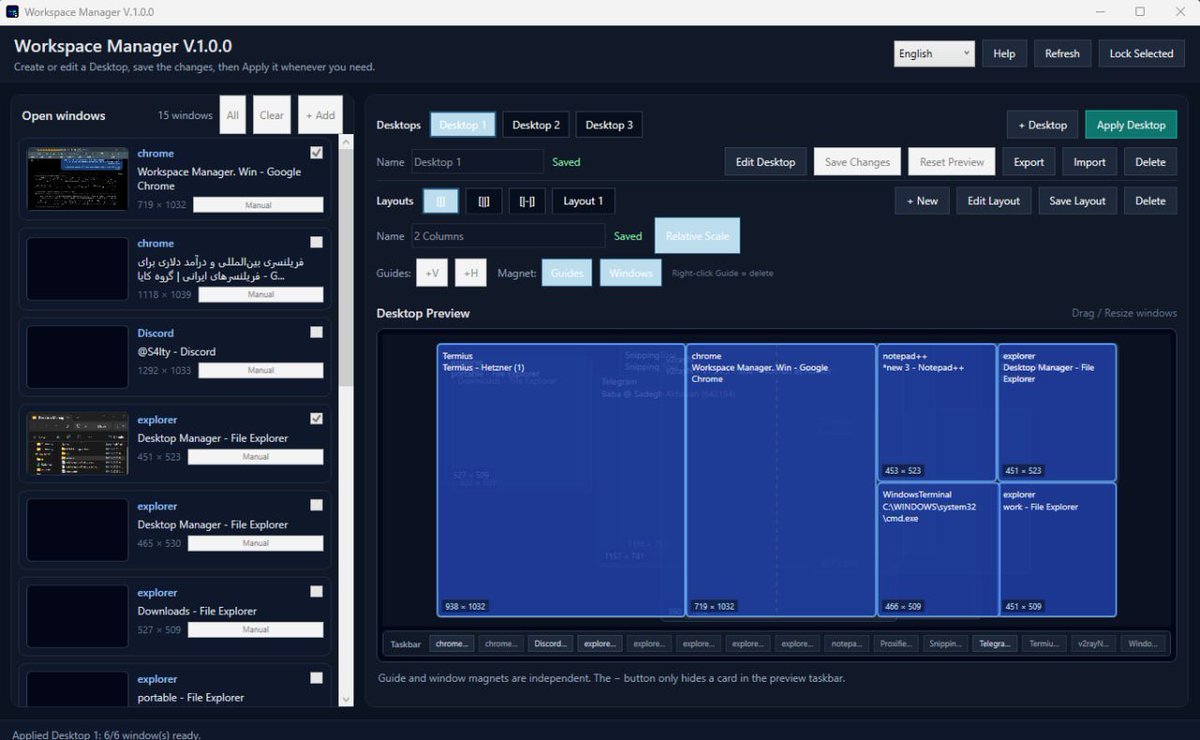Select the Termius window in Desktop Preview
The height and width of the screenshot is (740, 1200).
coord(561,480)
